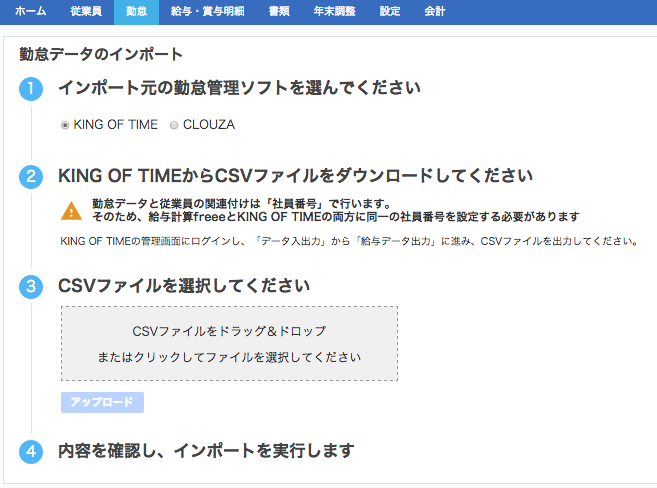Click the アップロード button
Viewport: 657px width, 488px height.
point(102,402)
